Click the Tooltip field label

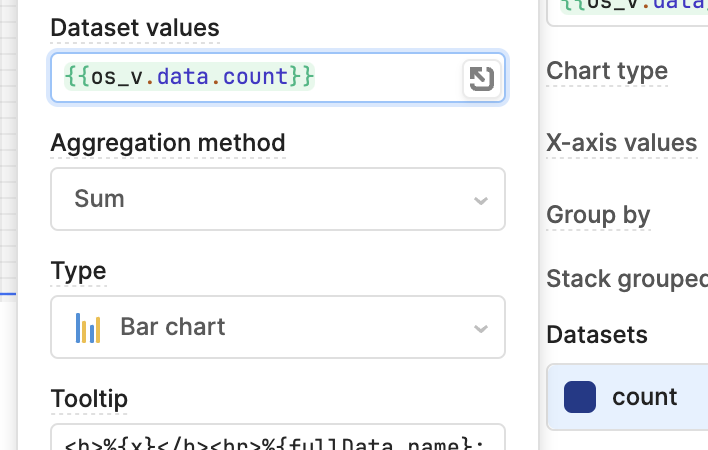[89, 399]
